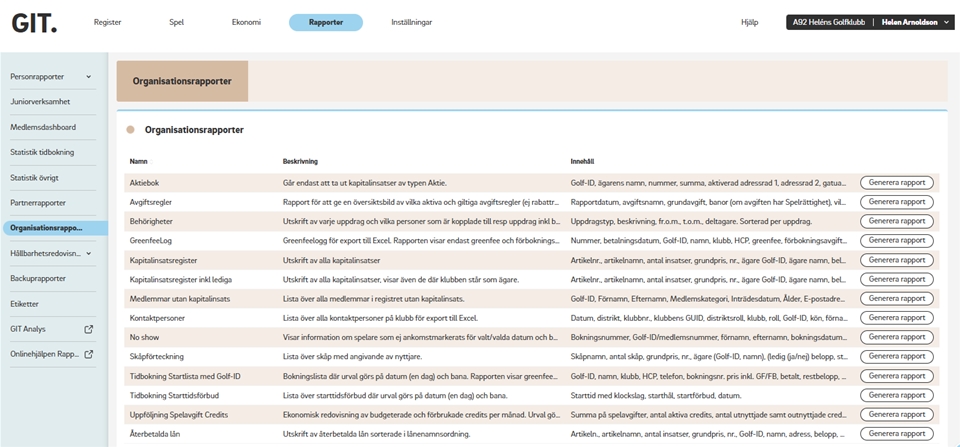Open Medlemsdashboard in the sidebar
The width and height of the screenshot is (960, 447).
click(43, 127)
